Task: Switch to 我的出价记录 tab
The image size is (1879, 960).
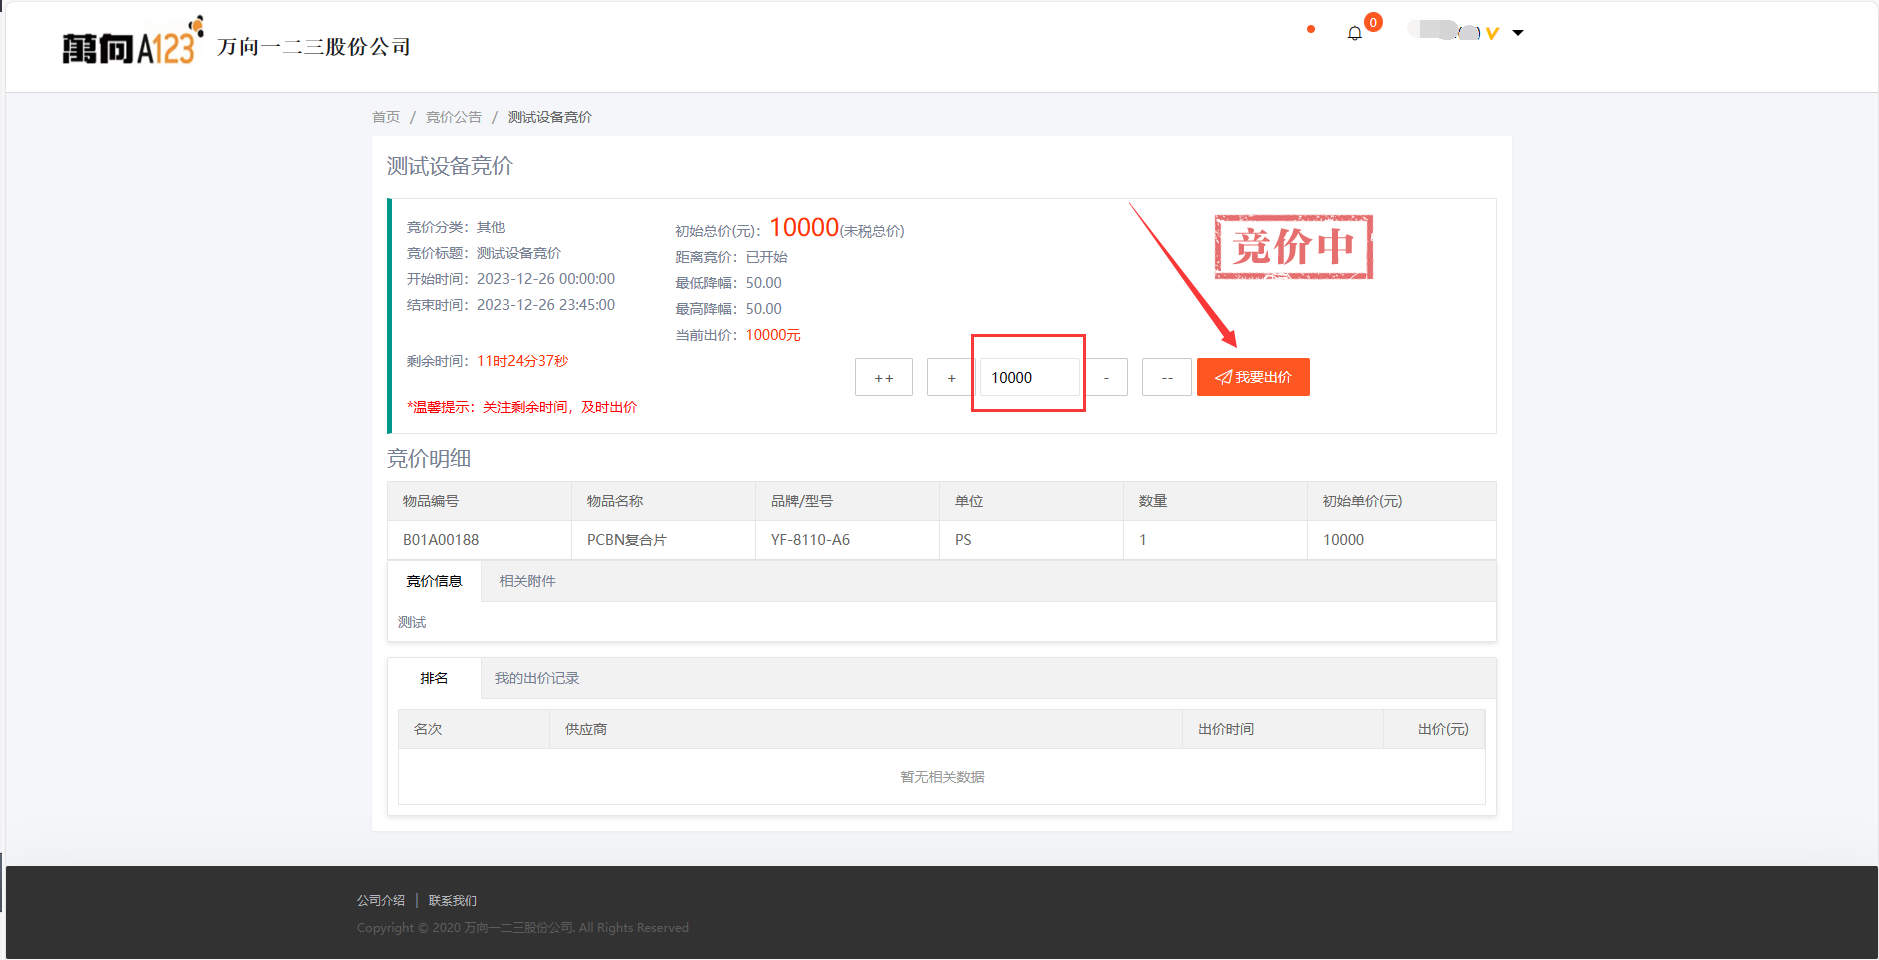Action: click(536, 678)
